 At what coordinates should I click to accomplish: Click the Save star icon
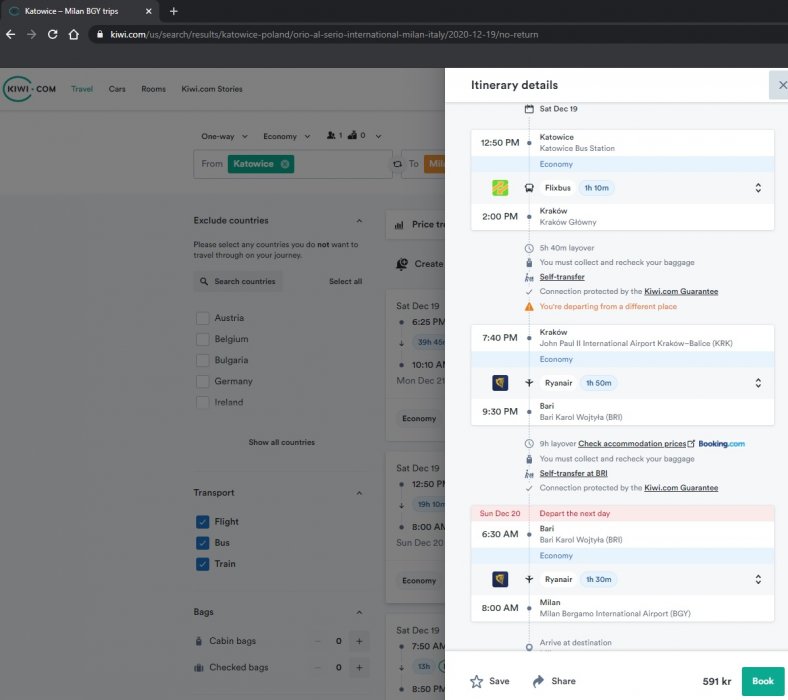477,681
